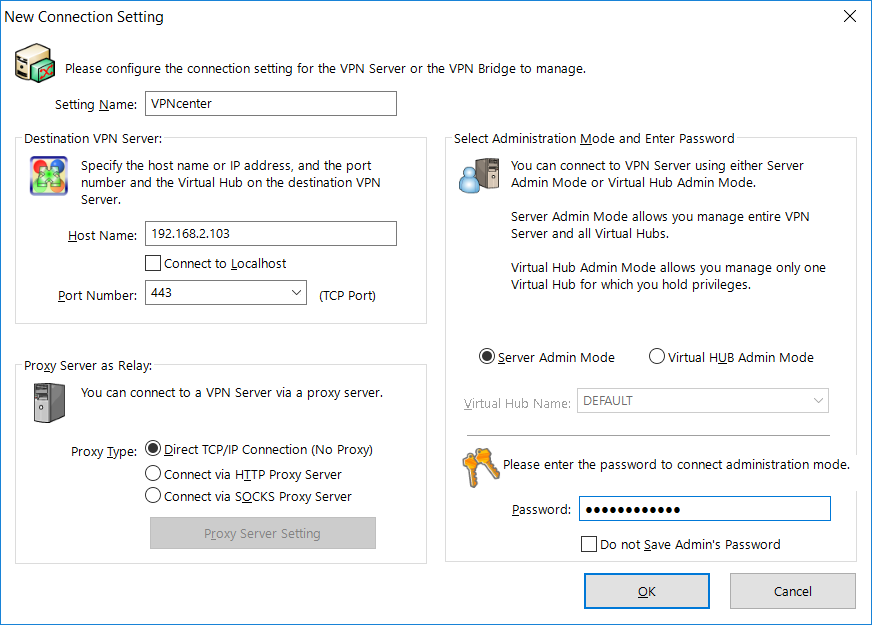Focus the Host Name input field
The image size is (872, 625).
point(271,234)
